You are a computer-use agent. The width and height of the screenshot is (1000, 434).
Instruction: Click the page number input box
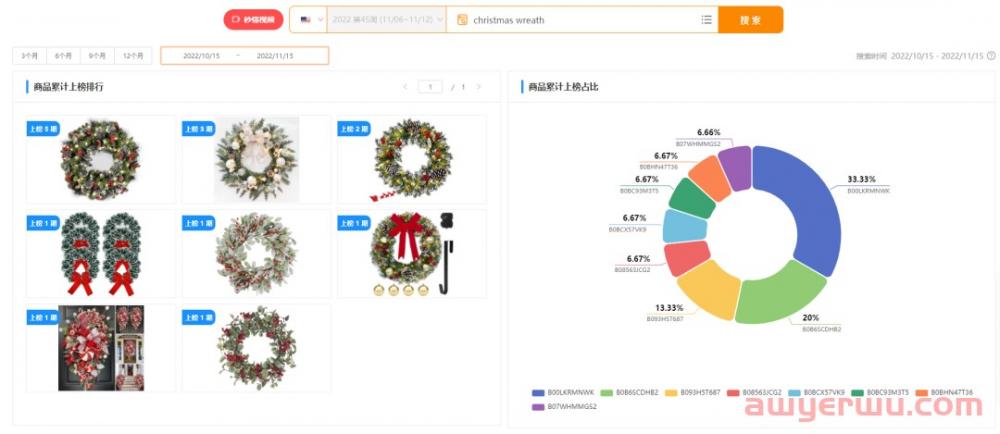click(x=430, y=87)
